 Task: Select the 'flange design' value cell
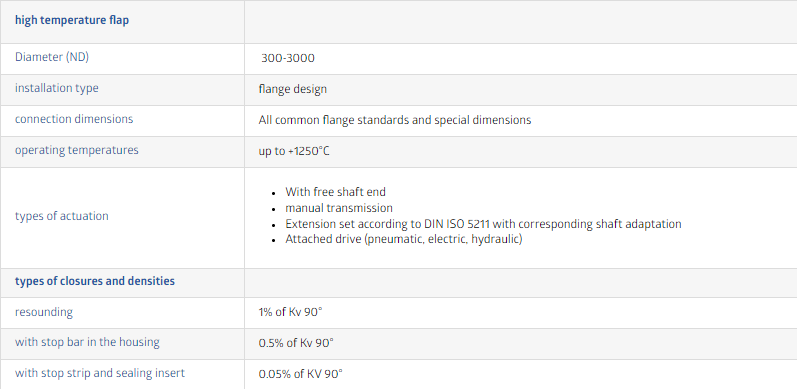pyautogui.click(x=293, y=89)
